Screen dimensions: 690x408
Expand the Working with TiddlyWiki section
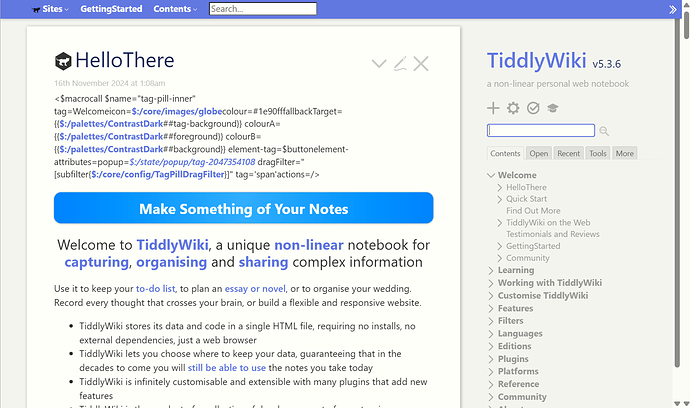pos(491,283)
